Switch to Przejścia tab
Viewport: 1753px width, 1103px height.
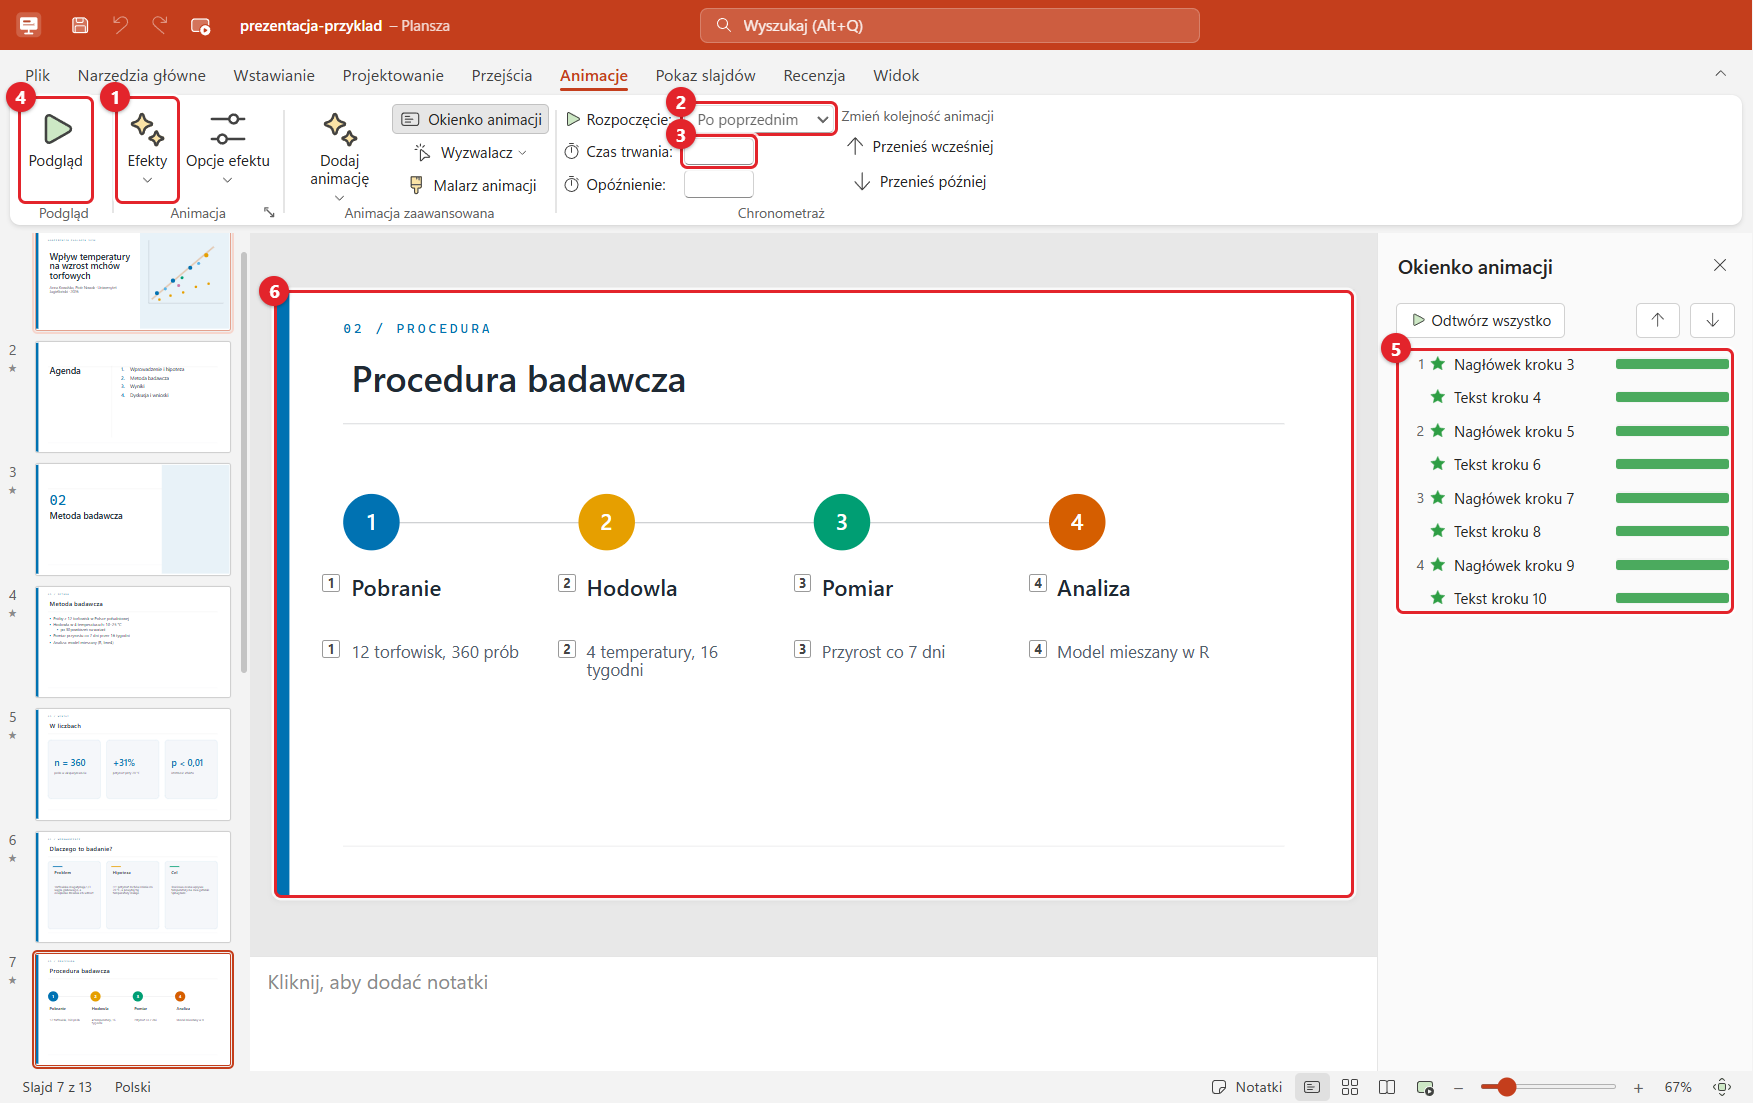tap(502, 76)
